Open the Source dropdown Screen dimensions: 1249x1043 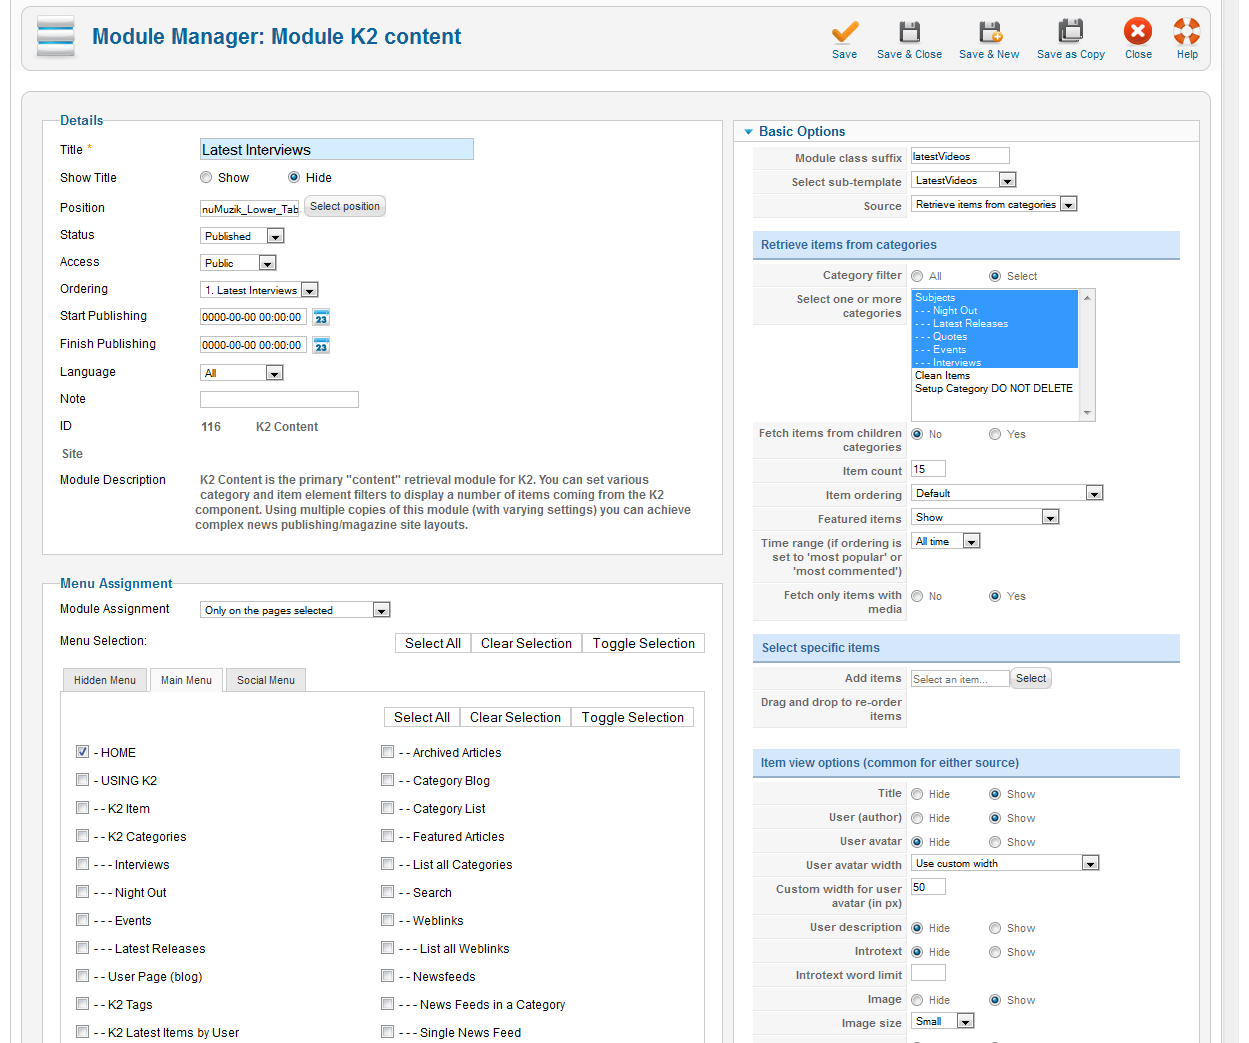994,204
